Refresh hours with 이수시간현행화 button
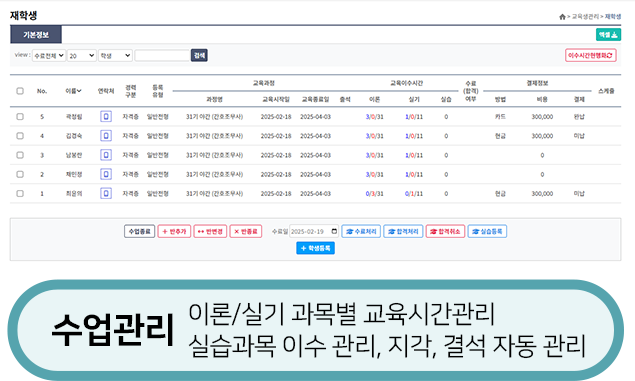The image size is (635, 381). click(590, 55)
